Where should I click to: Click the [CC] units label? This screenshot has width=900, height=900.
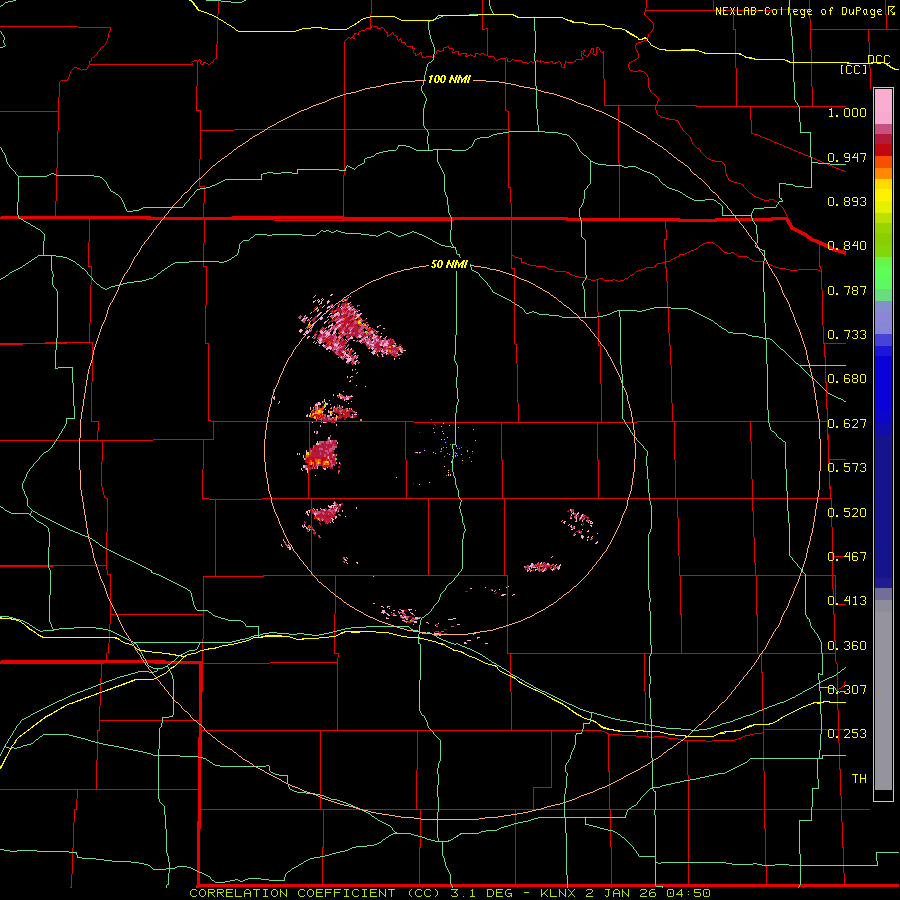[x=854, y=69]
